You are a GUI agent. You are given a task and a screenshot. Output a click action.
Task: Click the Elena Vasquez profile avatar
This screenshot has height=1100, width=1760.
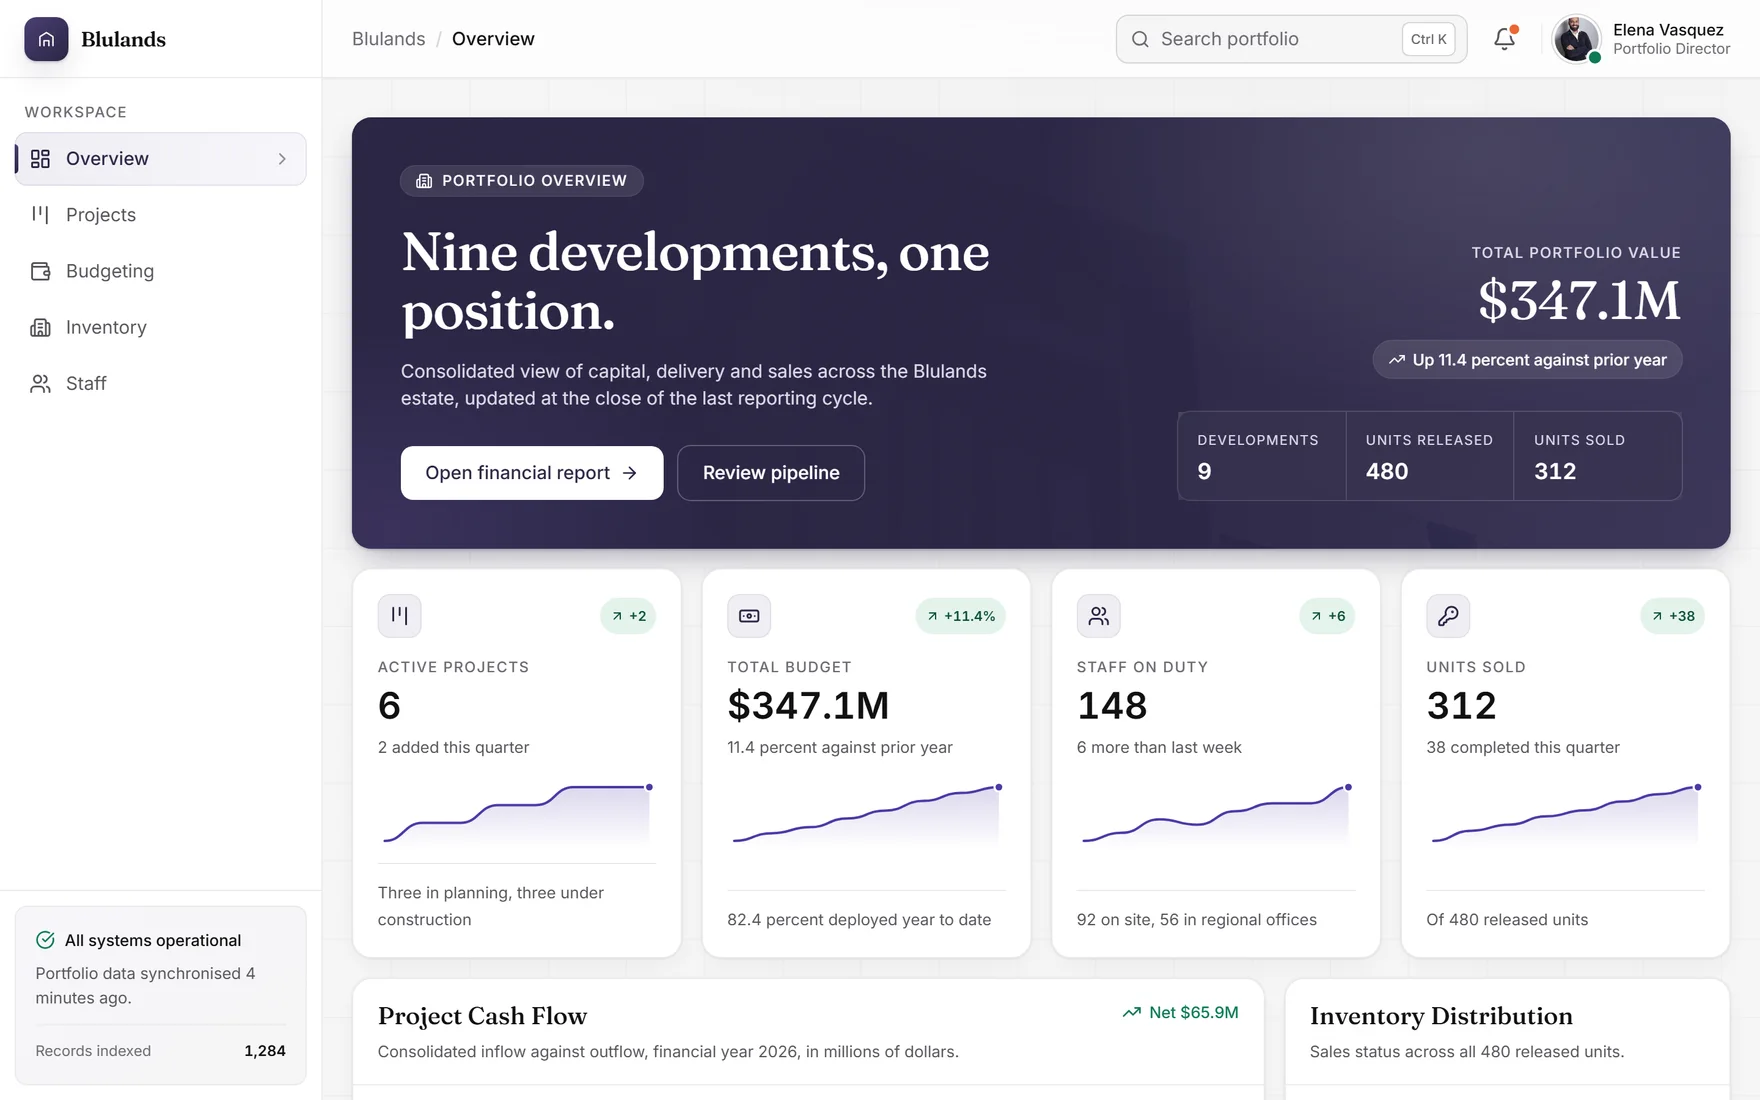pyautogui.click(x=1576, y=39)
